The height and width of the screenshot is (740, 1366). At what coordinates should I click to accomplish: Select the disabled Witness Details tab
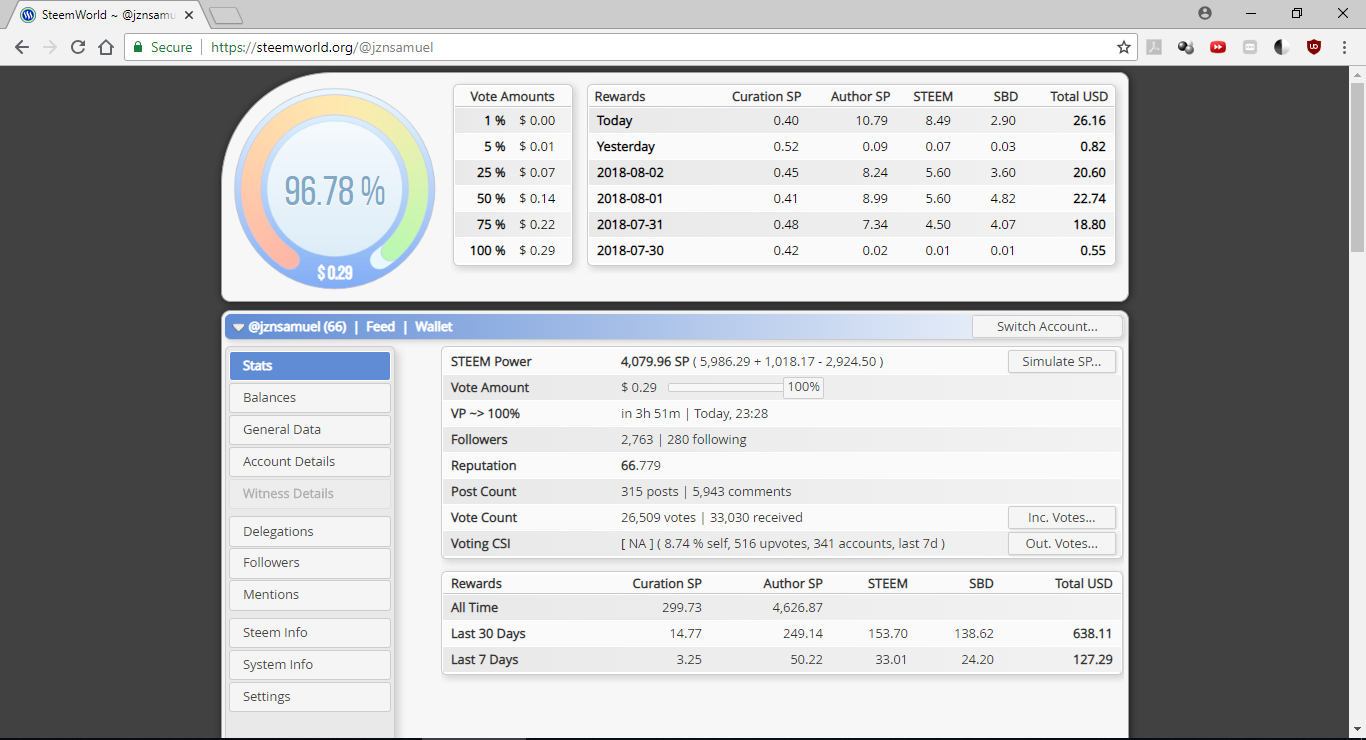[x=310, y=494]
